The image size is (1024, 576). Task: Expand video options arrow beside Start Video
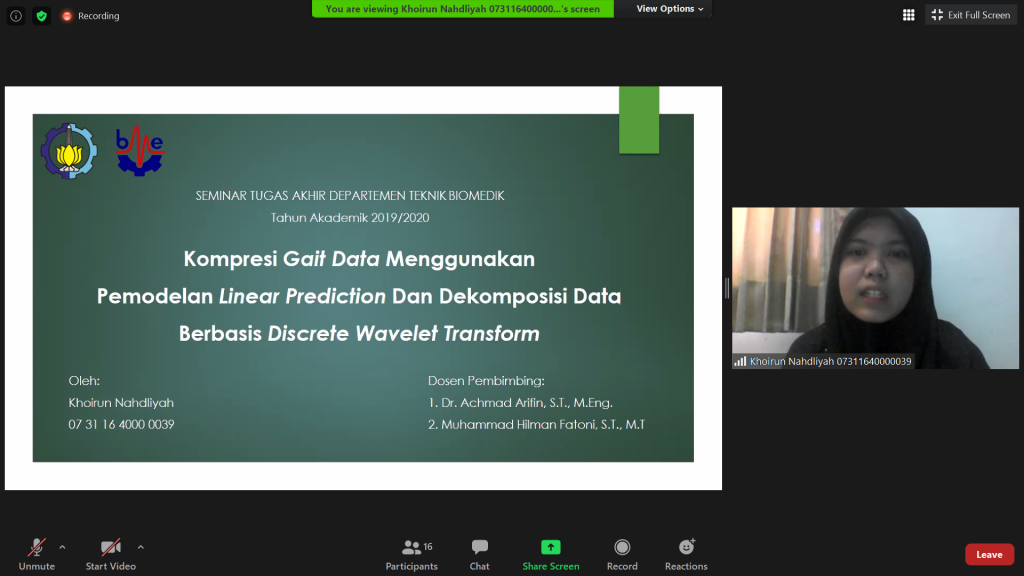[x=140, y=547]
